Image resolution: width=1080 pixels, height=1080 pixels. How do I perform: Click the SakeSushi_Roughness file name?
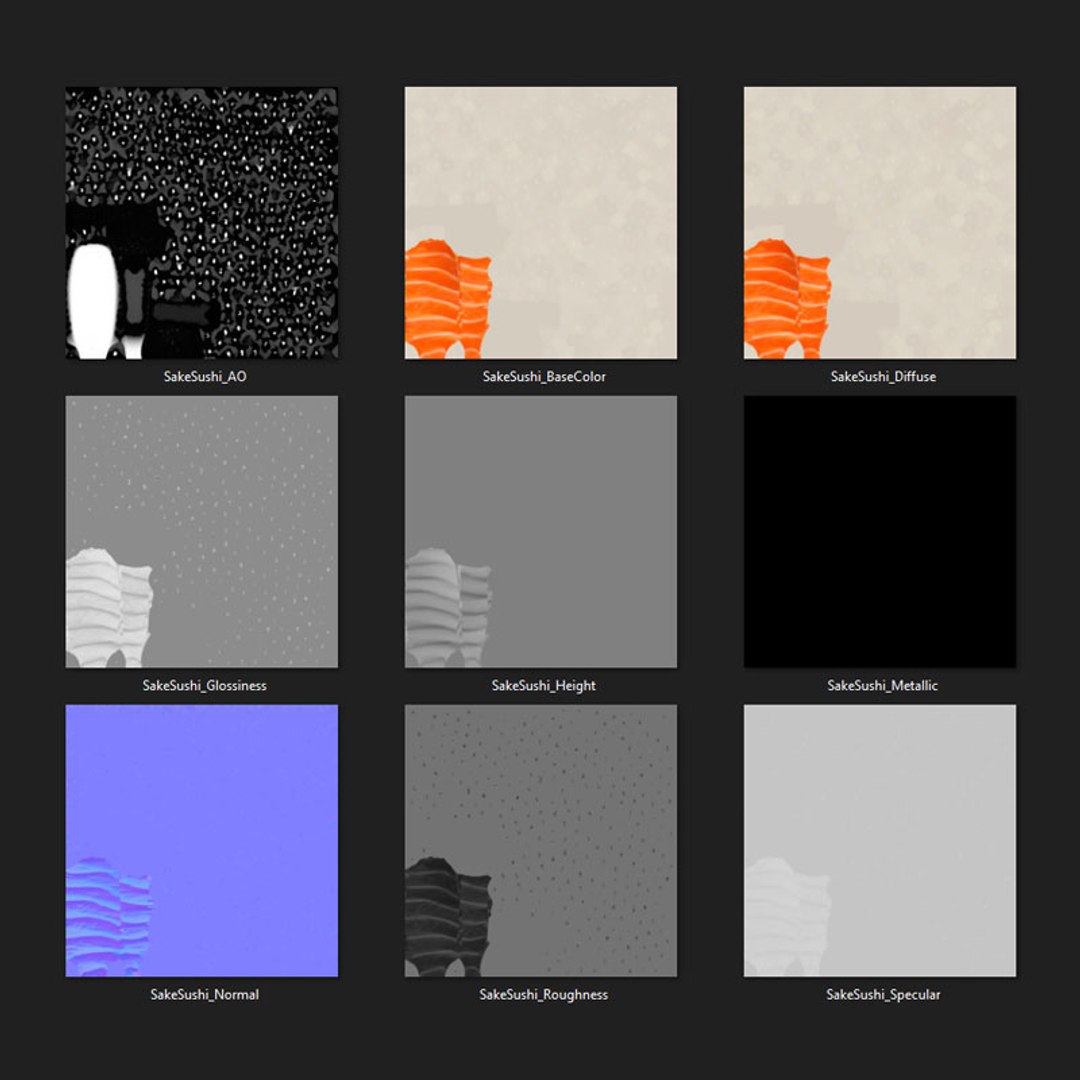pyautogui.click(x=543, y=995)
